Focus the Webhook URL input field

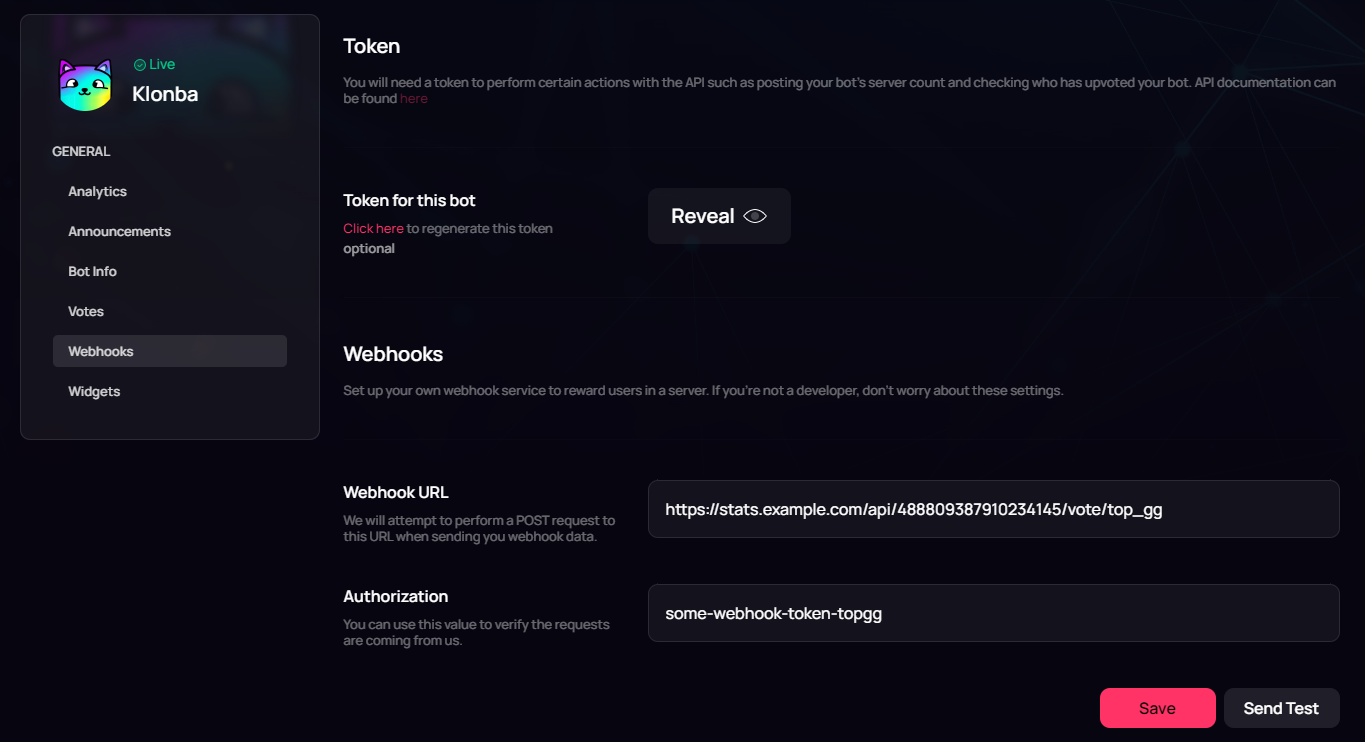(993, 509)
